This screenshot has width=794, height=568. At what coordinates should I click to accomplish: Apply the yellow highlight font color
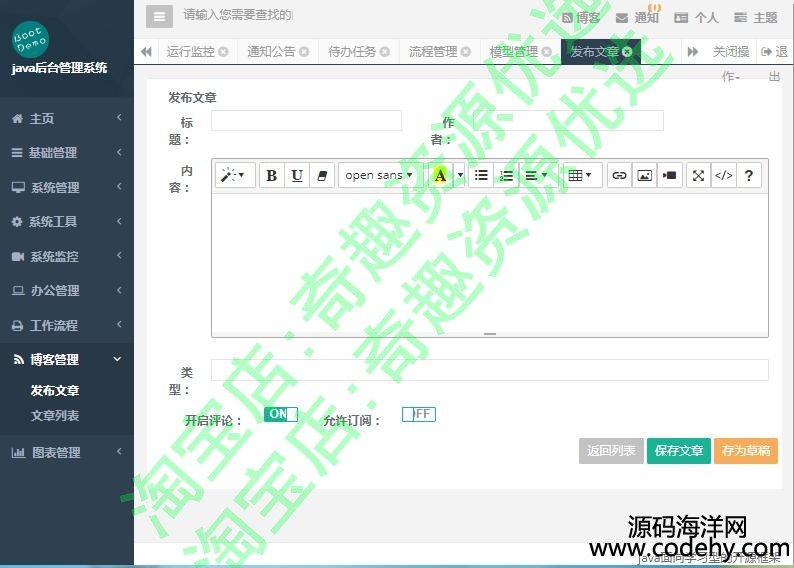point(440,175)
